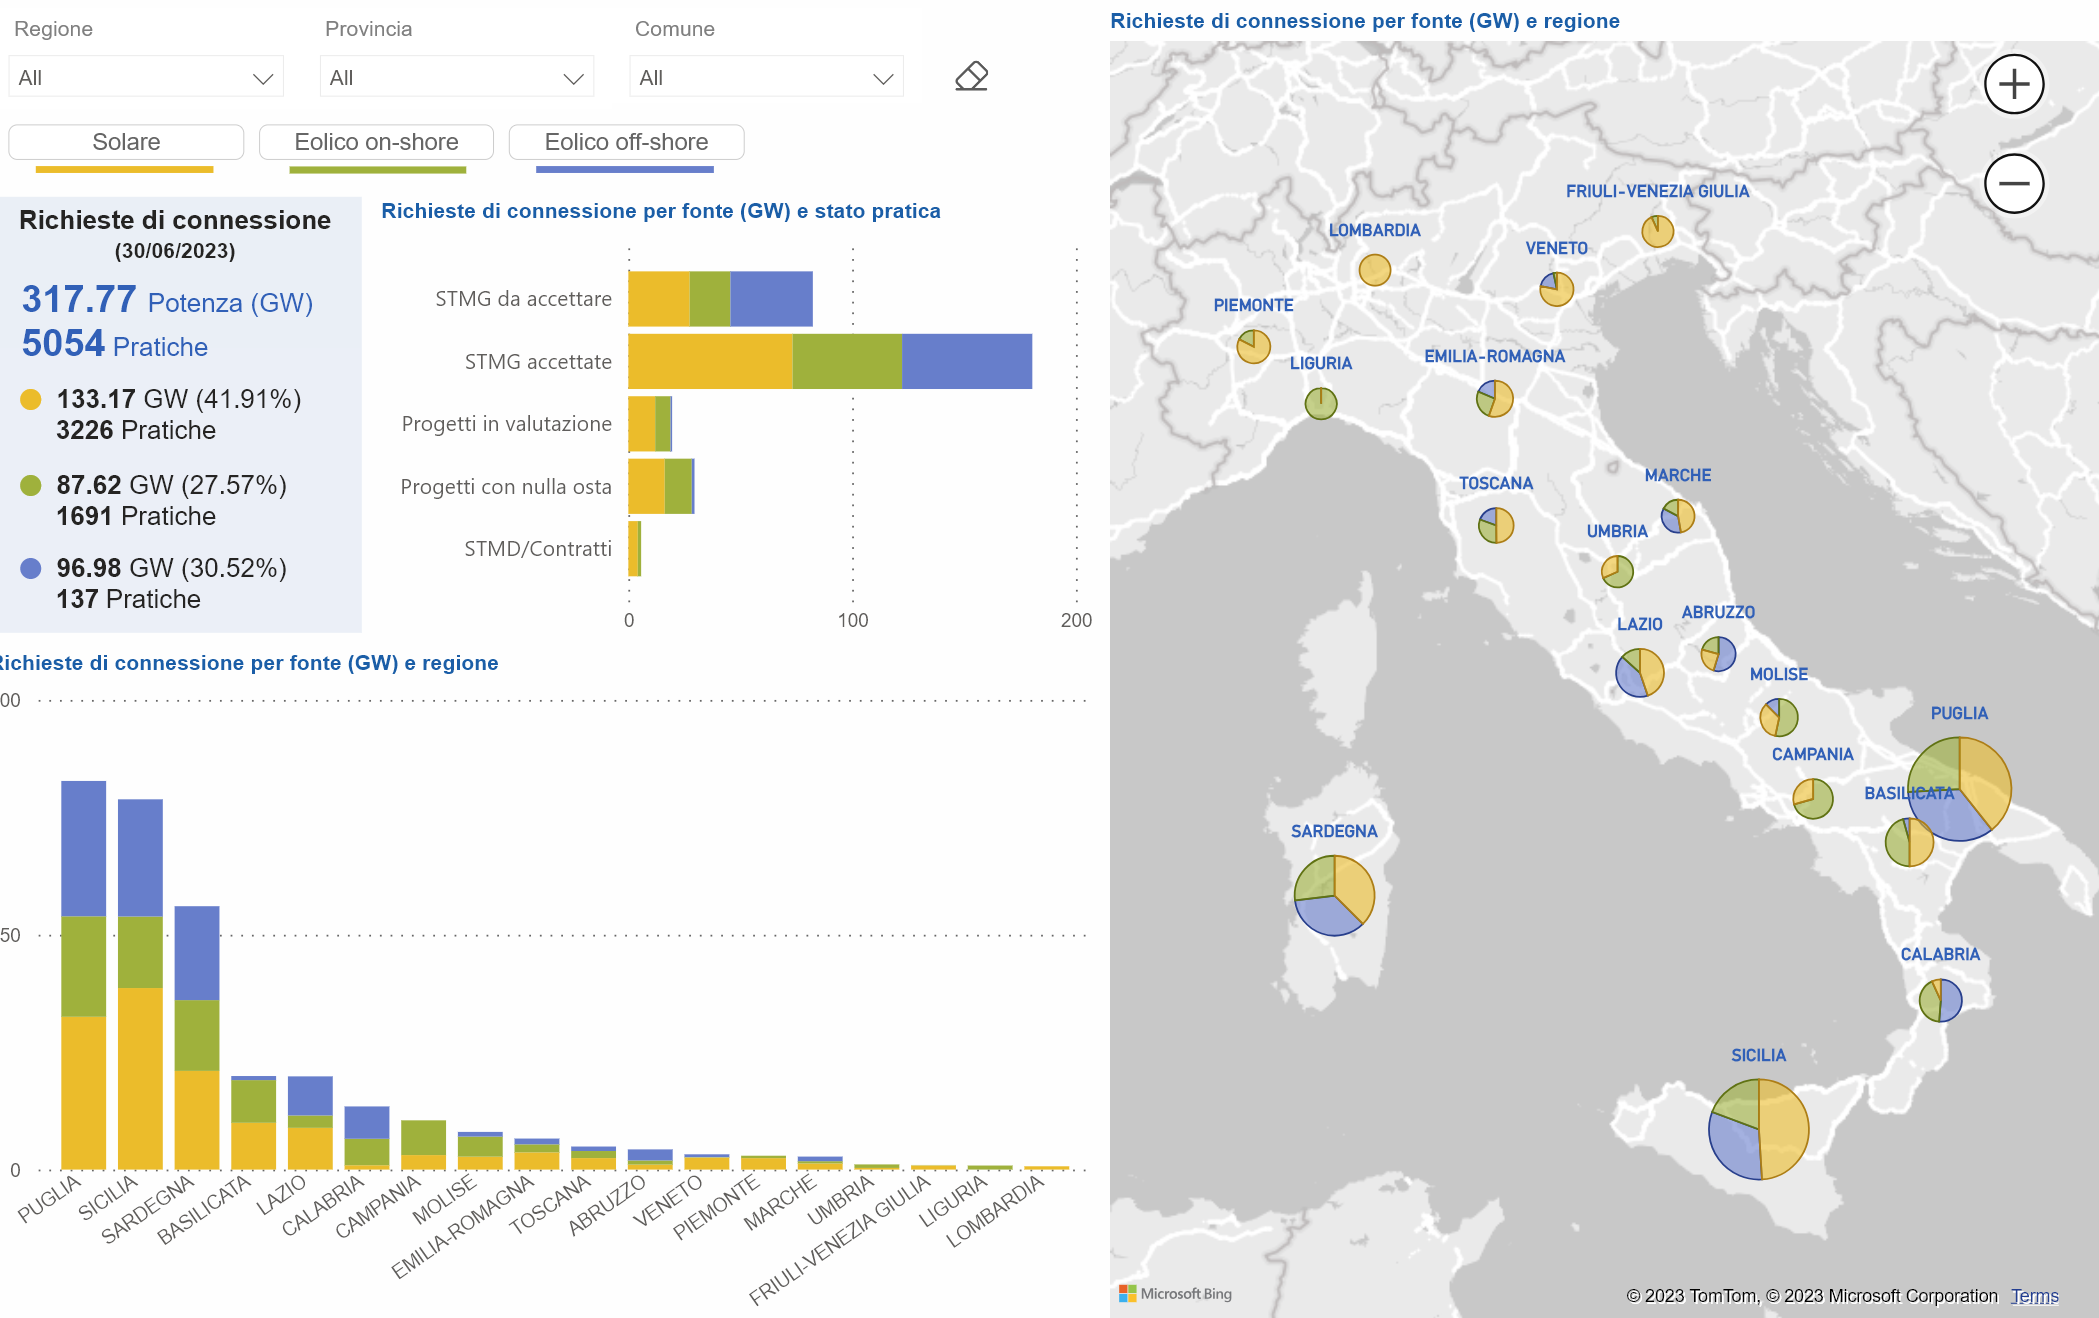Click the Microsoft Bing logo
The height and width of the screenshot is (1318, 2099).
pos(1175,1293)
